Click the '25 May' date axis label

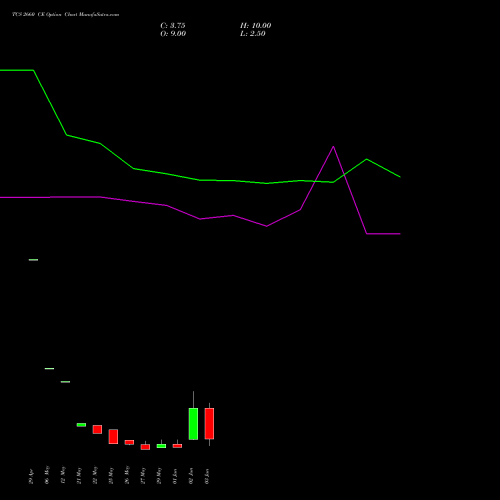pyautogui.click(x=111, y=475)
